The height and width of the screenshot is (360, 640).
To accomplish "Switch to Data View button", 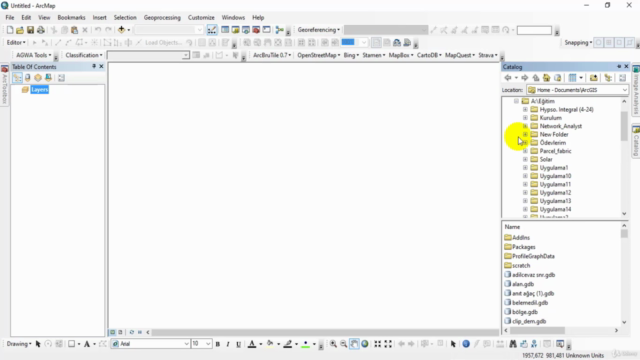I will pos(113,332).
